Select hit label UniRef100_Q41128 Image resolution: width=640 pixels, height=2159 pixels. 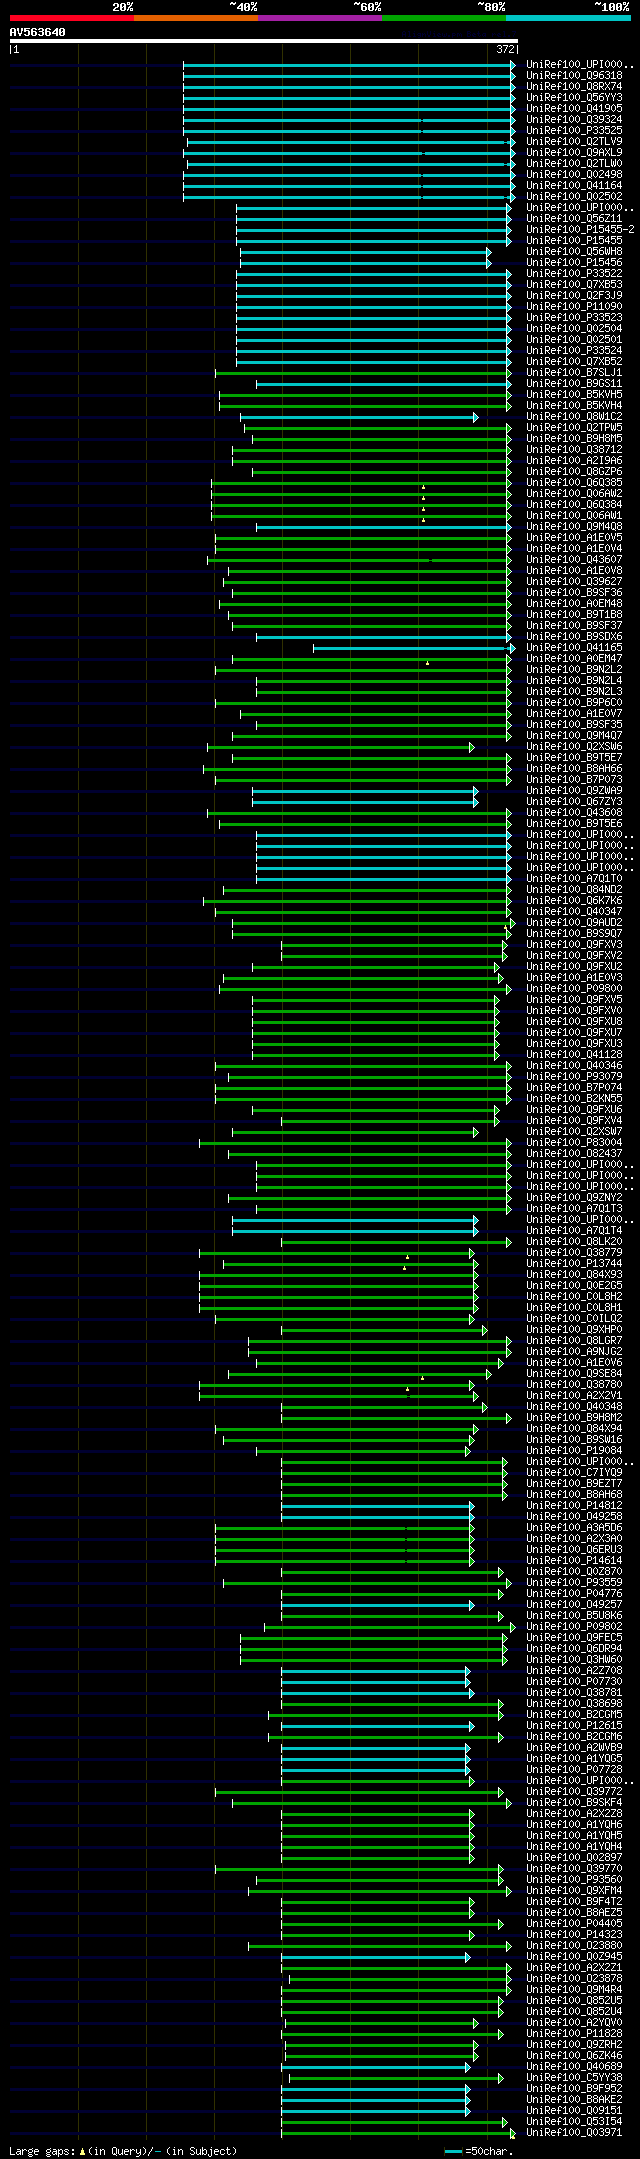(x=574, y=1054)
